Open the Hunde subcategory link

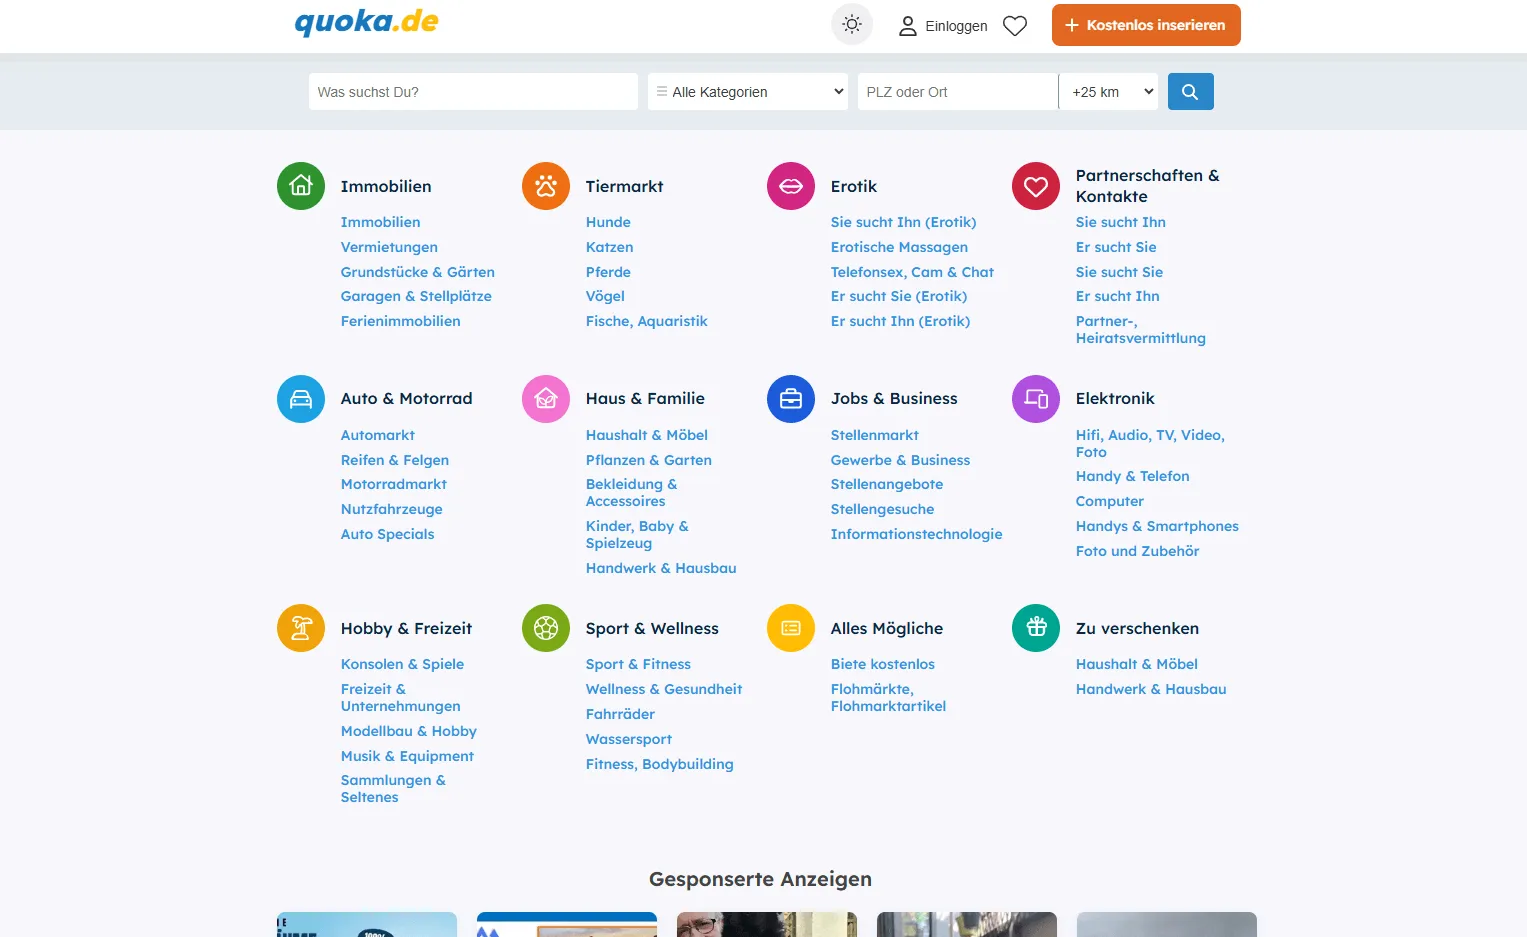[x=608, y=222]
